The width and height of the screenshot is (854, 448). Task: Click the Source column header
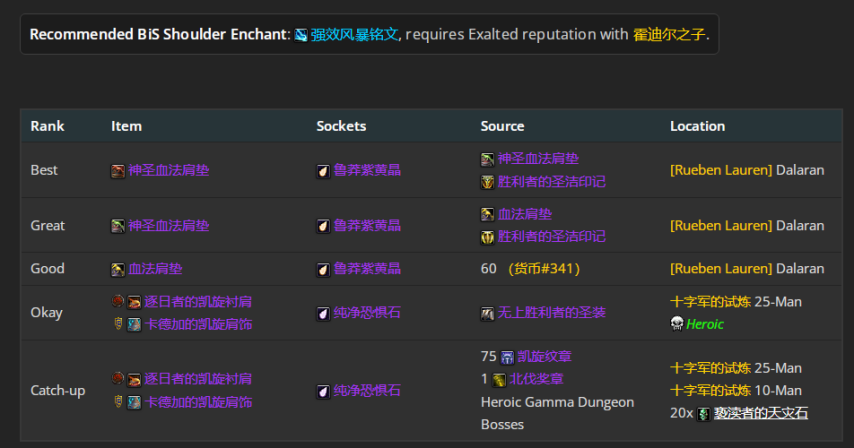pos(502,126)
